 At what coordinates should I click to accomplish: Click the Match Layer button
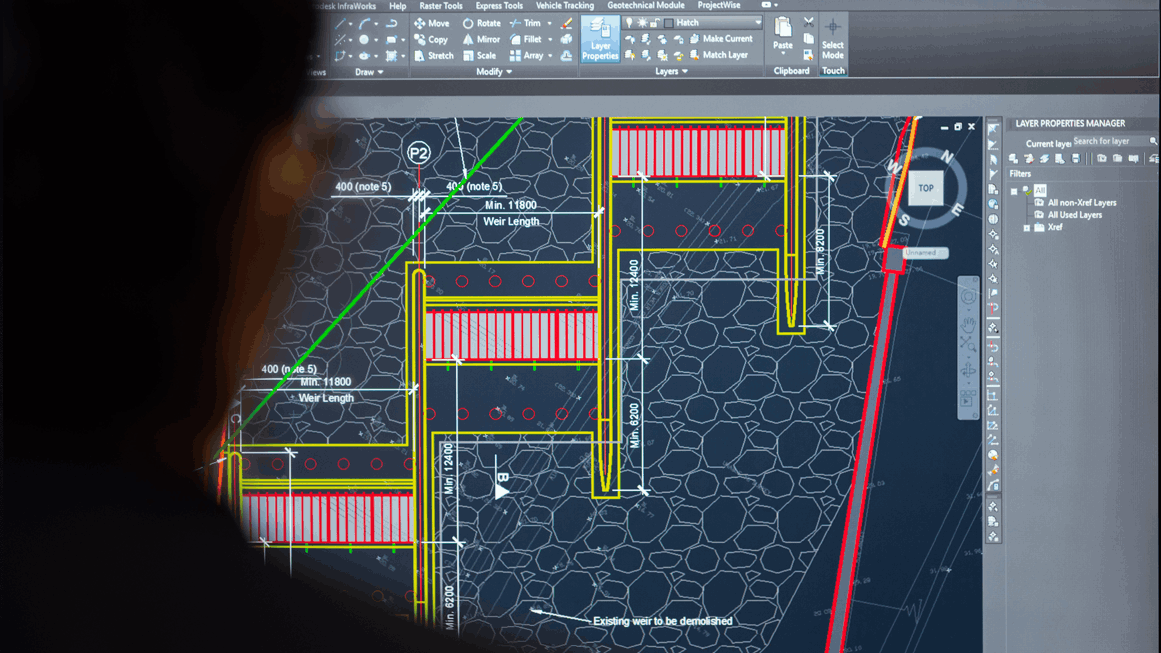(x=718, y=55)
